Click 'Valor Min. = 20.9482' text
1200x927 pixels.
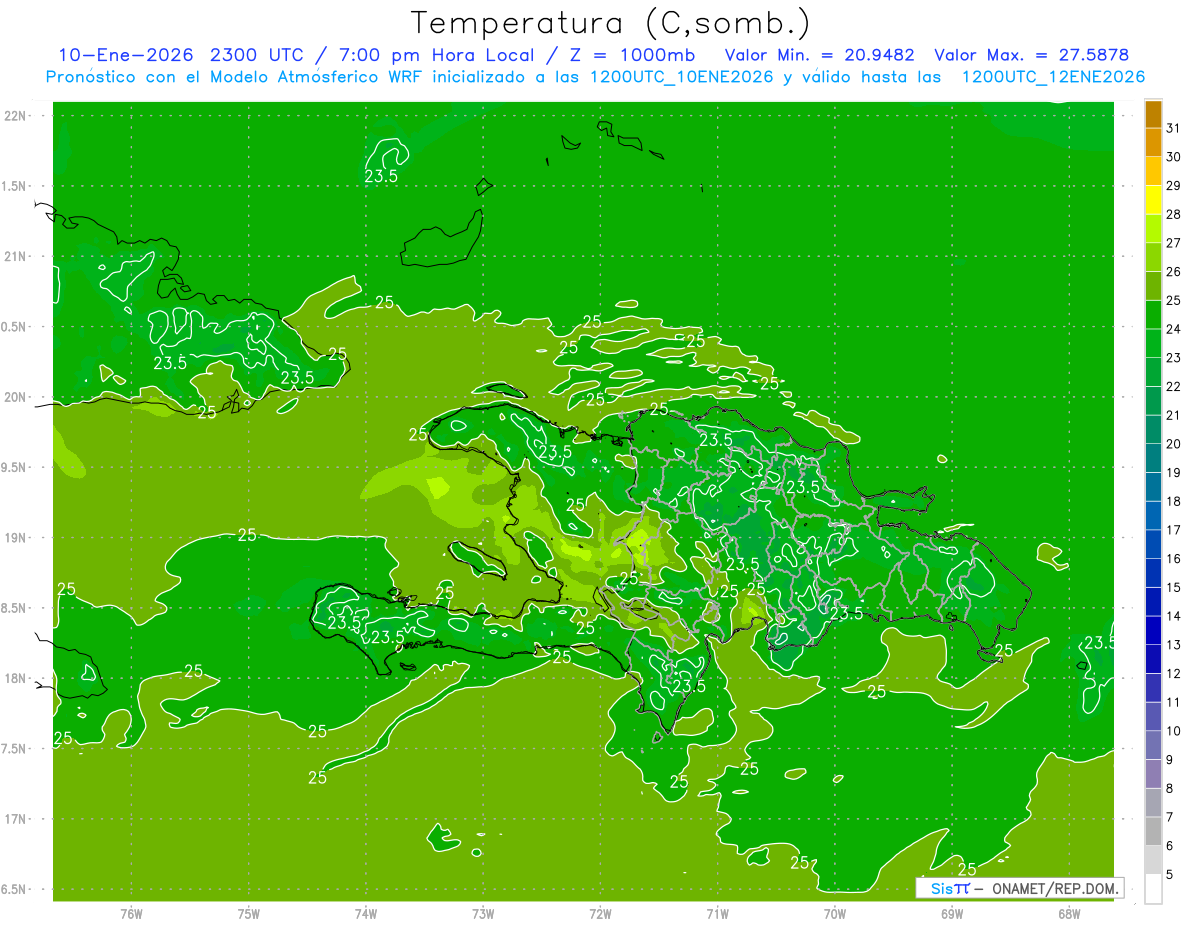click(x=819, y=55)
